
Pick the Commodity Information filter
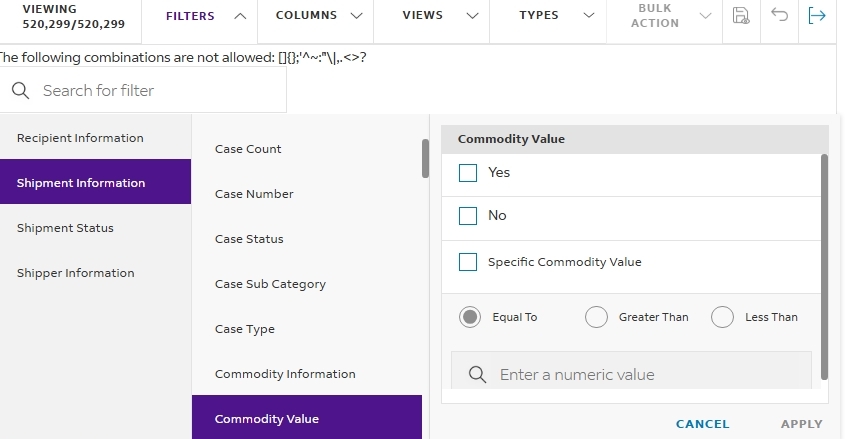[x=285, y=374]
